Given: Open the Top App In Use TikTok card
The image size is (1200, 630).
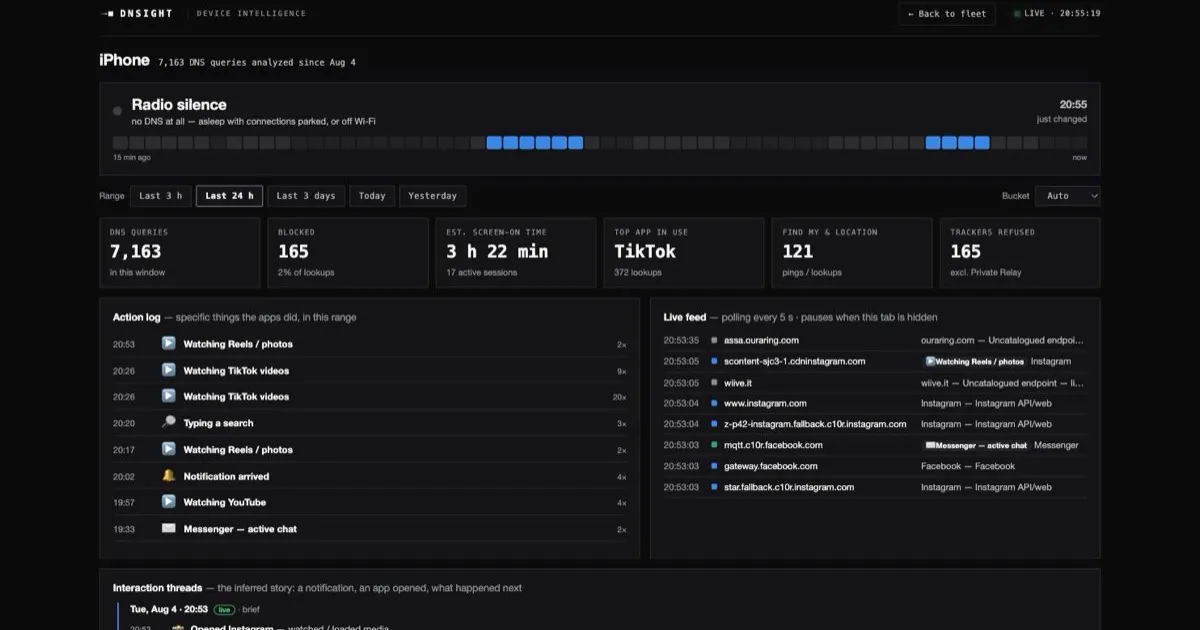Looking at the screenshot, I should 684,253.
